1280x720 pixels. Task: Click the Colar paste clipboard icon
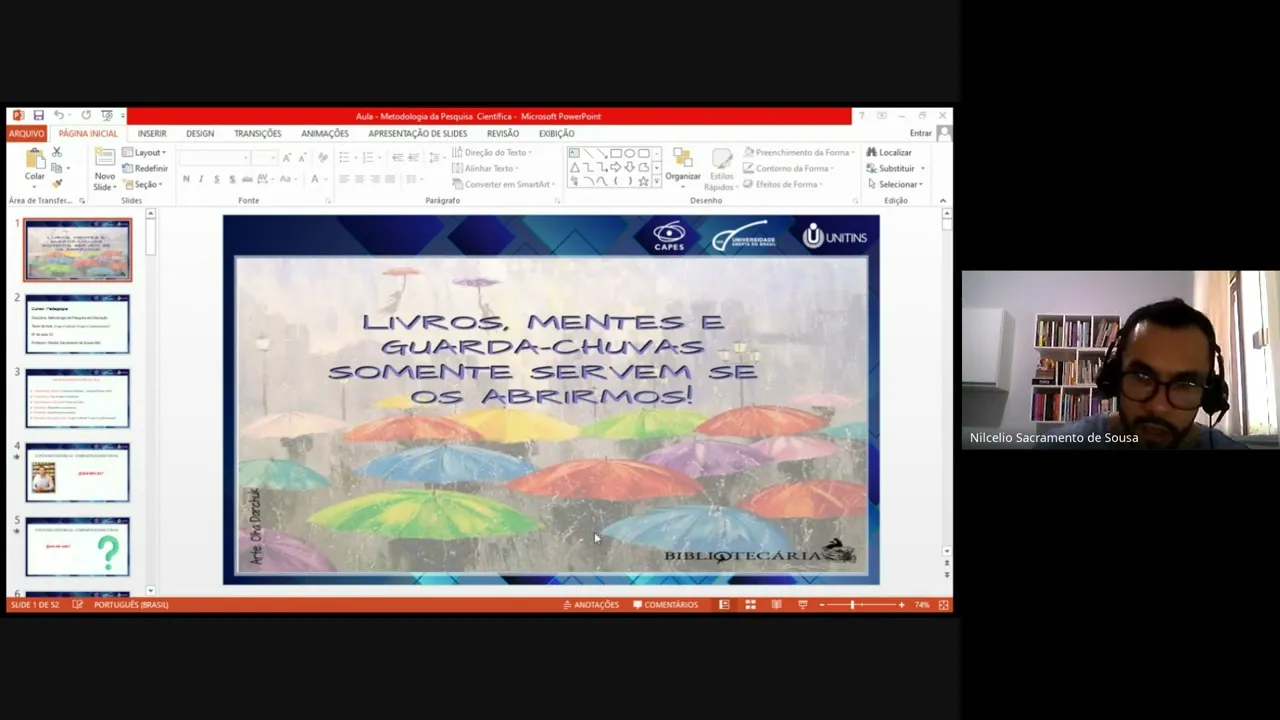tap(35, 159)
